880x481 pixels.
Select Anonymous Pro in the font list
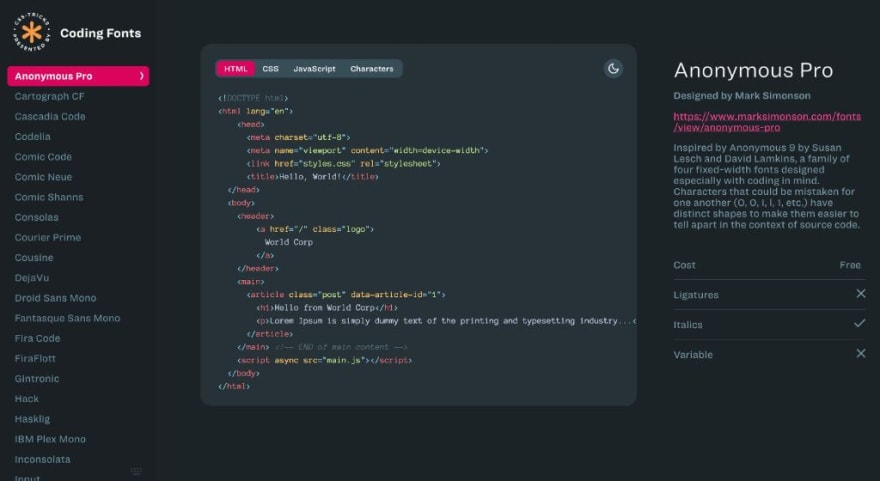pyautogui.click(x=78, y=76)
